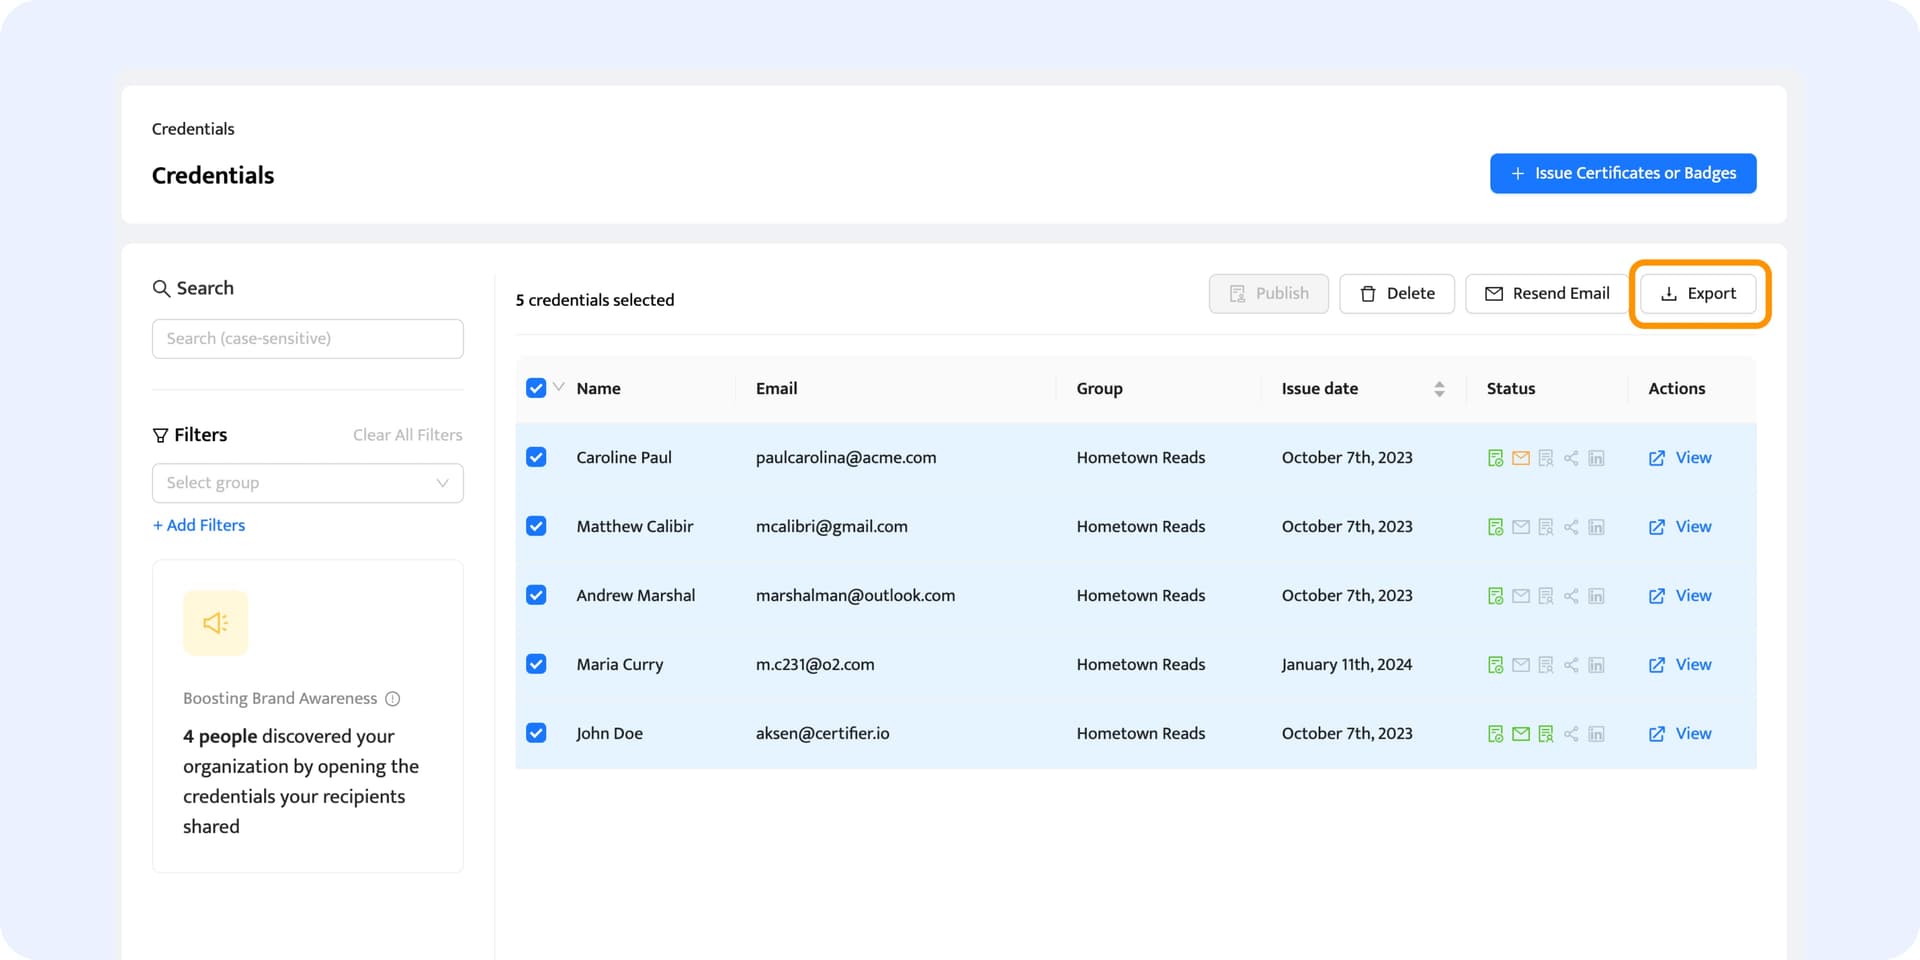Screen dimensions: 1920x960
Task: Expand the selection options chevron beside Name
Action: point(559,387)
